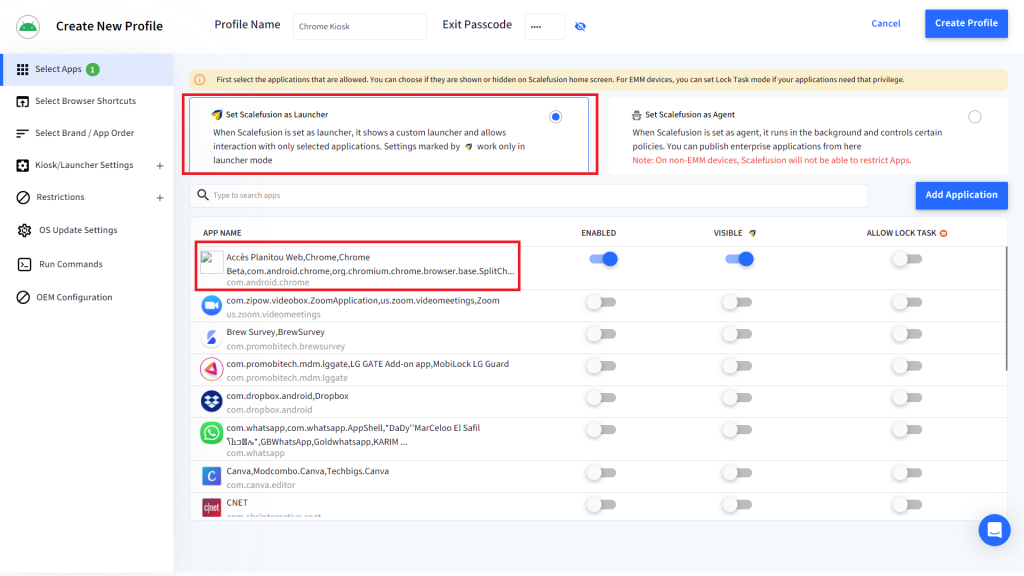Click the Scalefusion agent icon
The height and width of the screenshot is (576, 1024).
coord(637,115)
